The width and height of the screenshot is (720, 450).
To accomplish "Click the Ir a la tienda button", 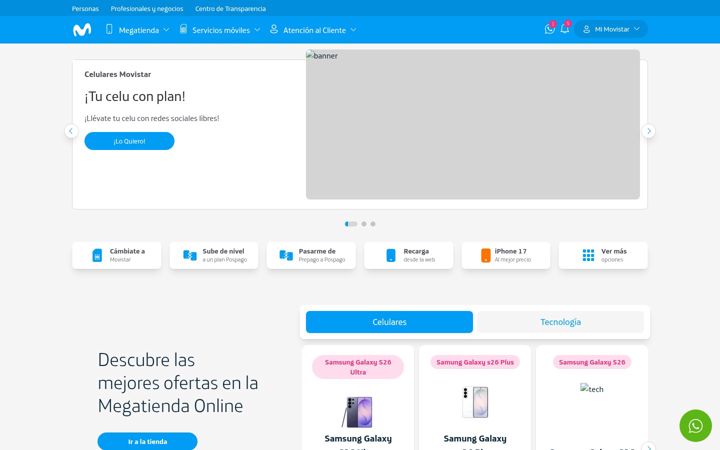I will pyautogui.click(x=147, y=441).
